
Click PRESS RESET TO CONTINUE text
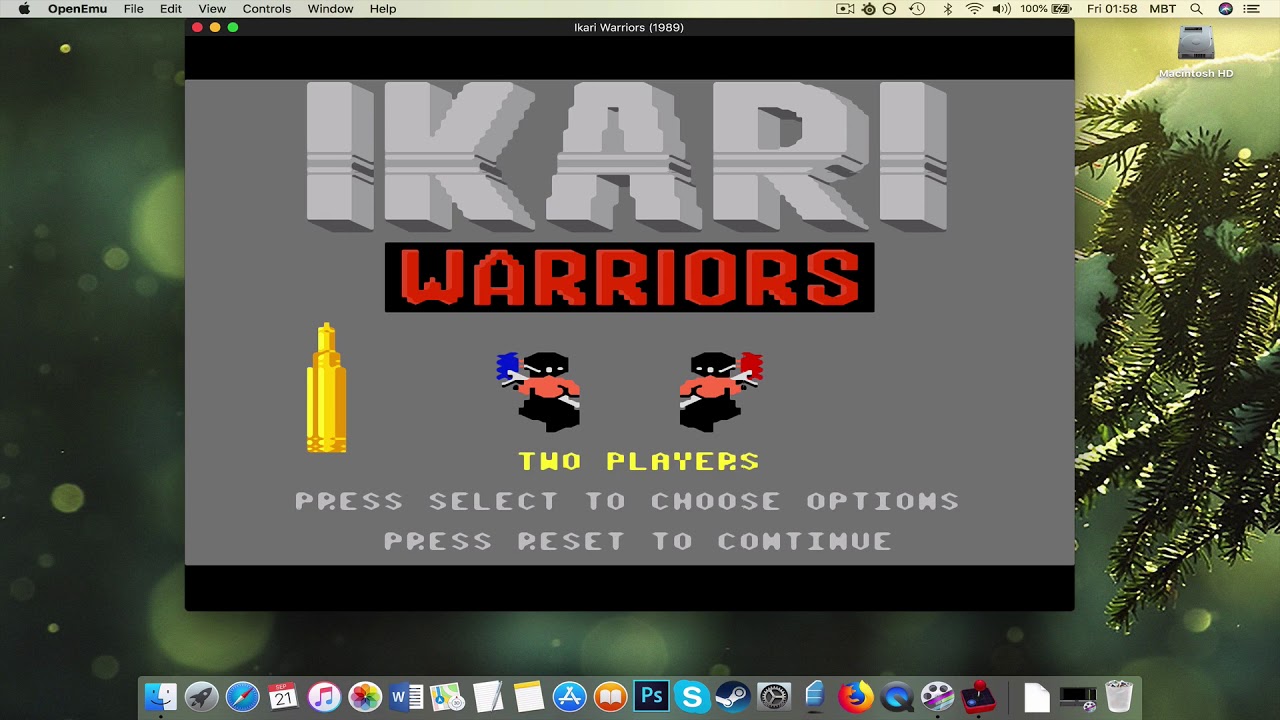click(638, 541)
